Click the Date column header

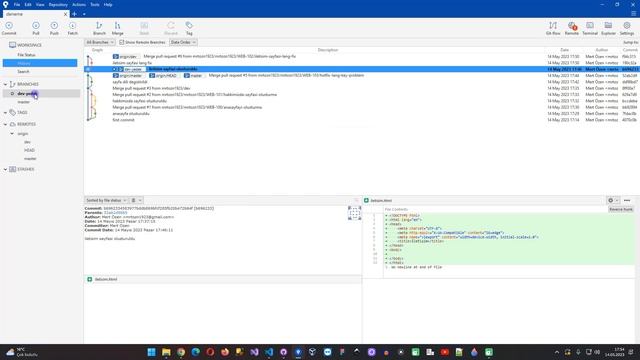pyautogui.click(x=564, y=50)
